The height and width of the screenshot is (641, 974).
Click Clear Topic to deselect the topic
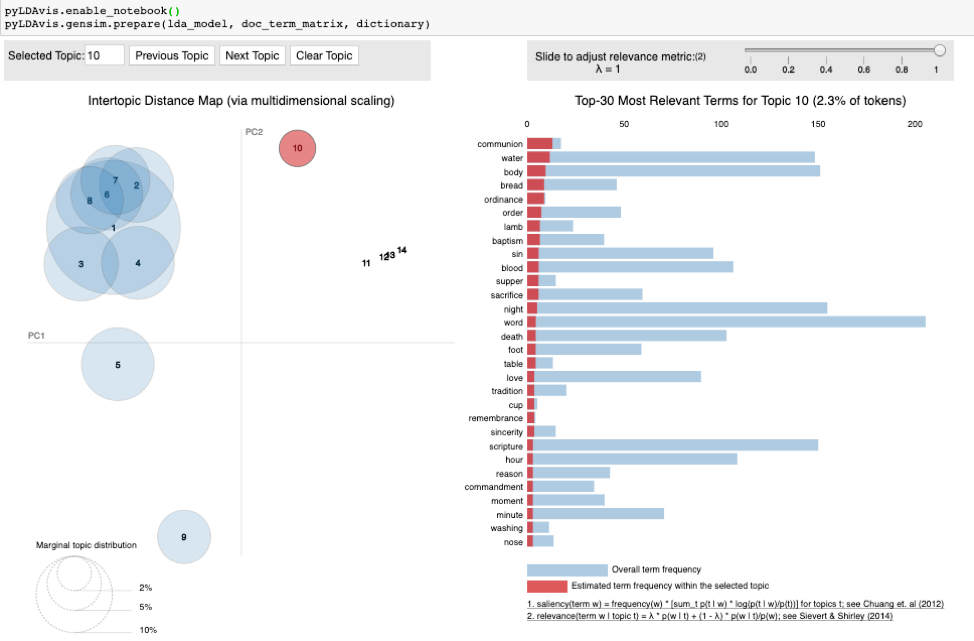tap(323, 55)
